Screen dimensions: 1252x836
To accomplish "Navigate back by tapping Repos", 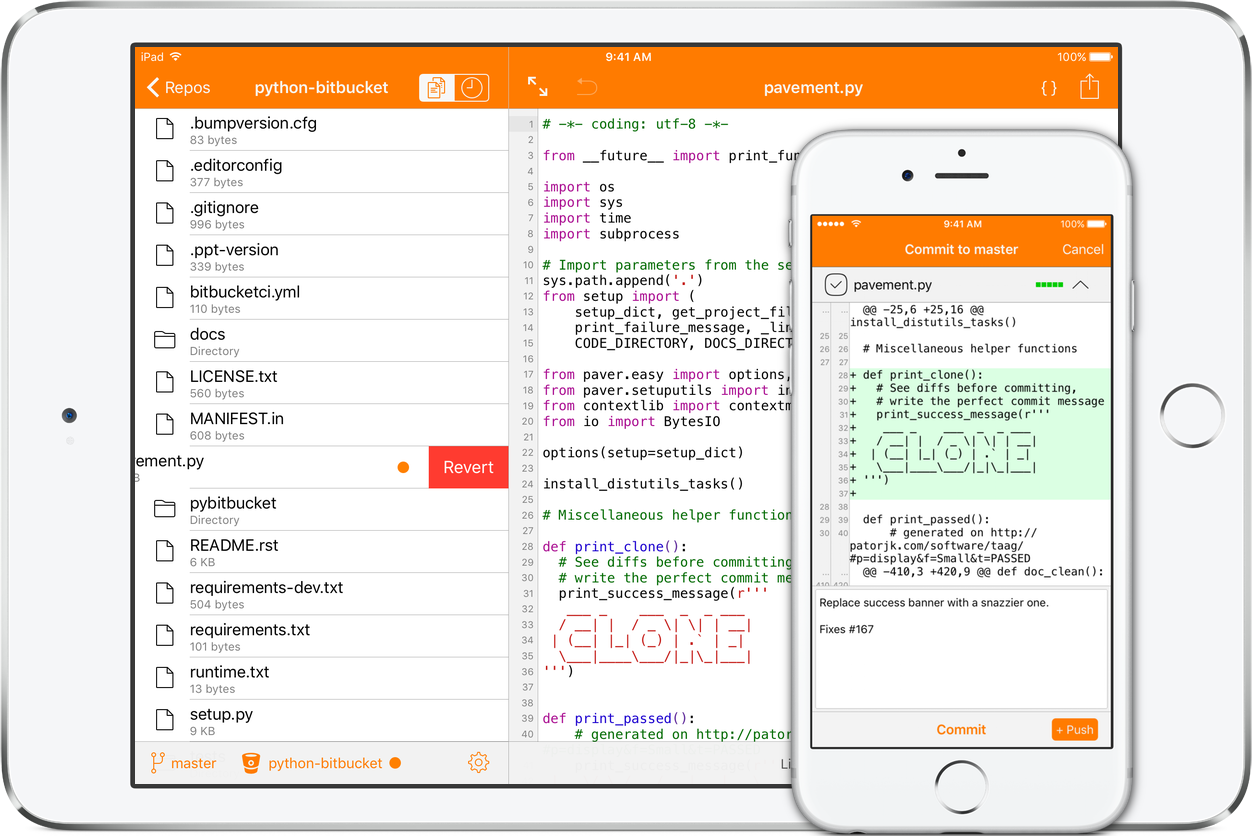I will [180, 87].
